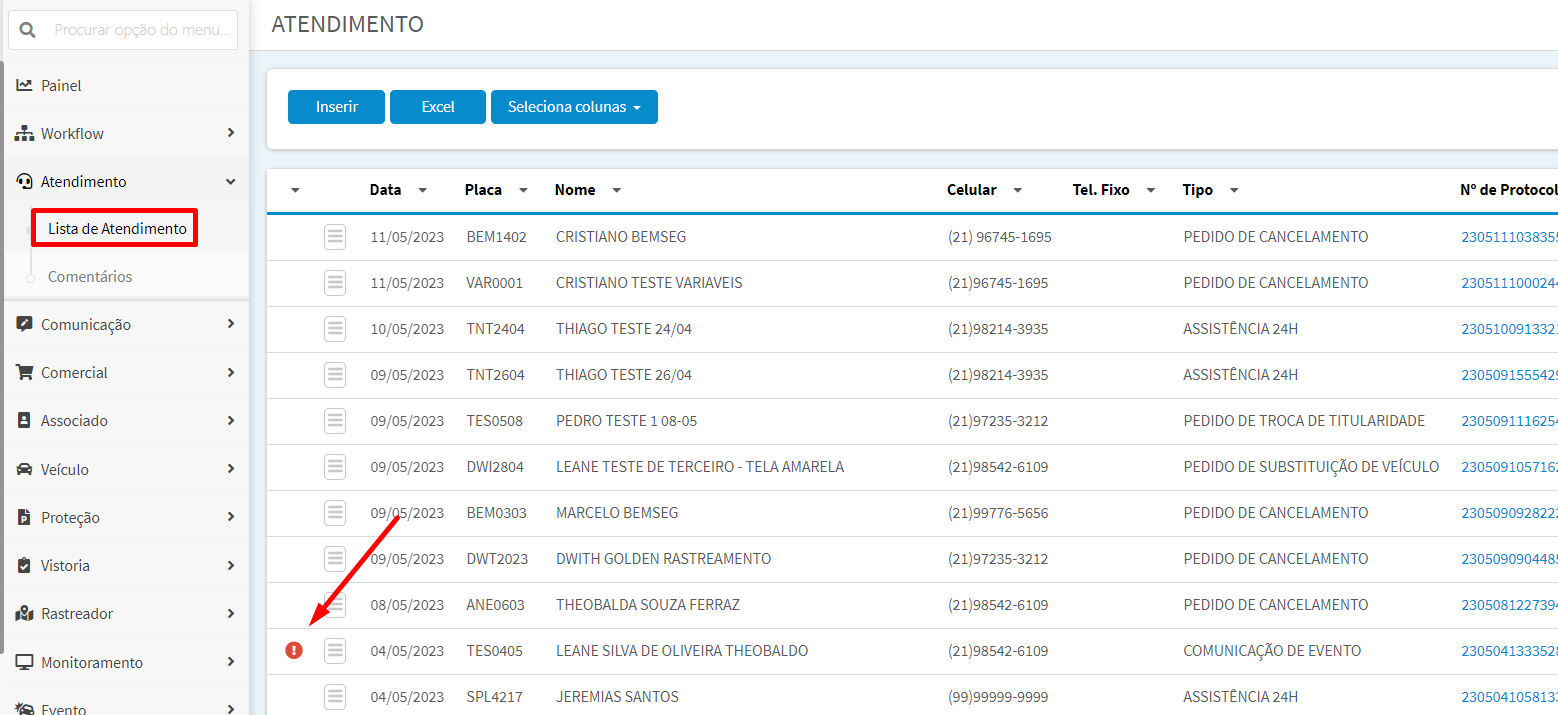Open the row menu icon for BEM0303
The width and height of the screenshot is (1558, 715).
[335, 513]
